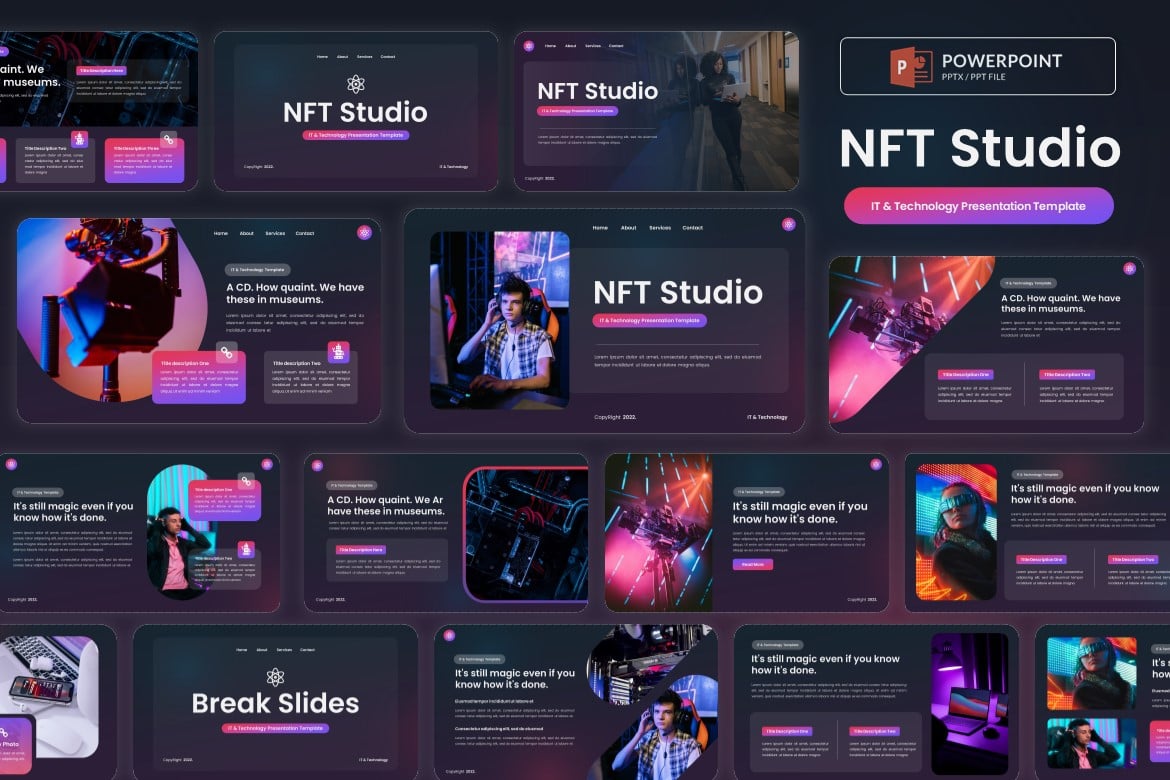Toggle the Title Description One pink pill label
Viewport: 1170px width, 780px height.
click(966, 374)
